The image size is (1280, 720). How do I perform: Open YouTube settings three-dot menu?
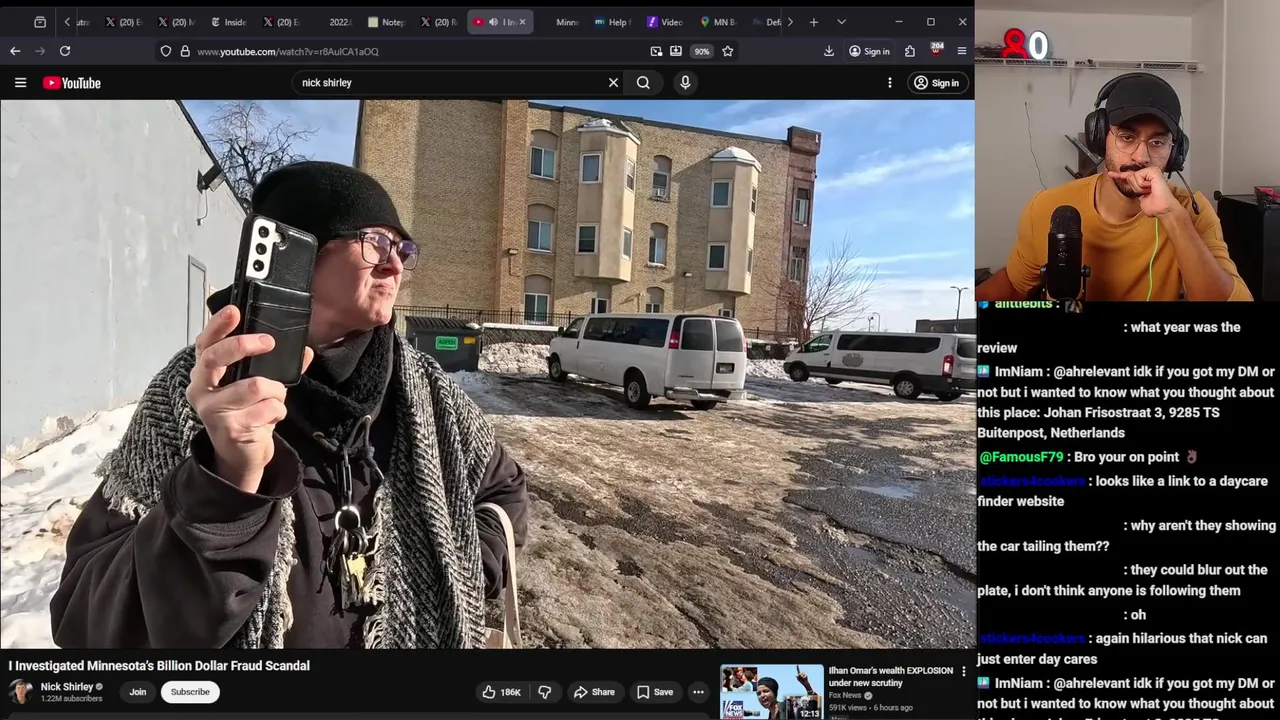pos(889,83)
